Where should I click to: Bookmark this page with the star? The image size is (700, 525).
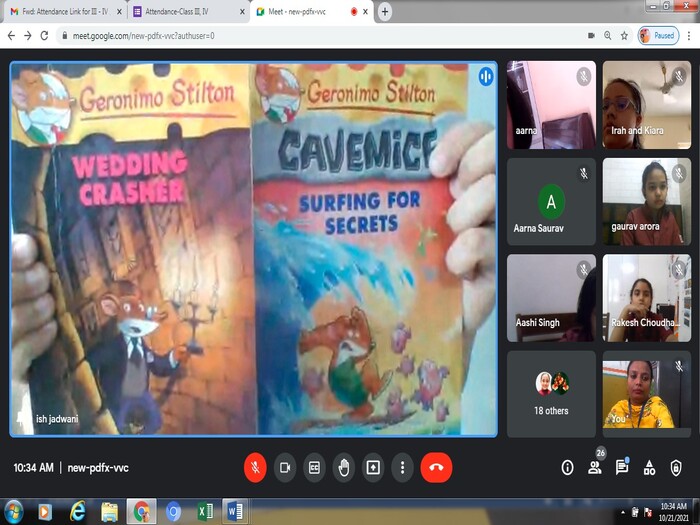624,35
